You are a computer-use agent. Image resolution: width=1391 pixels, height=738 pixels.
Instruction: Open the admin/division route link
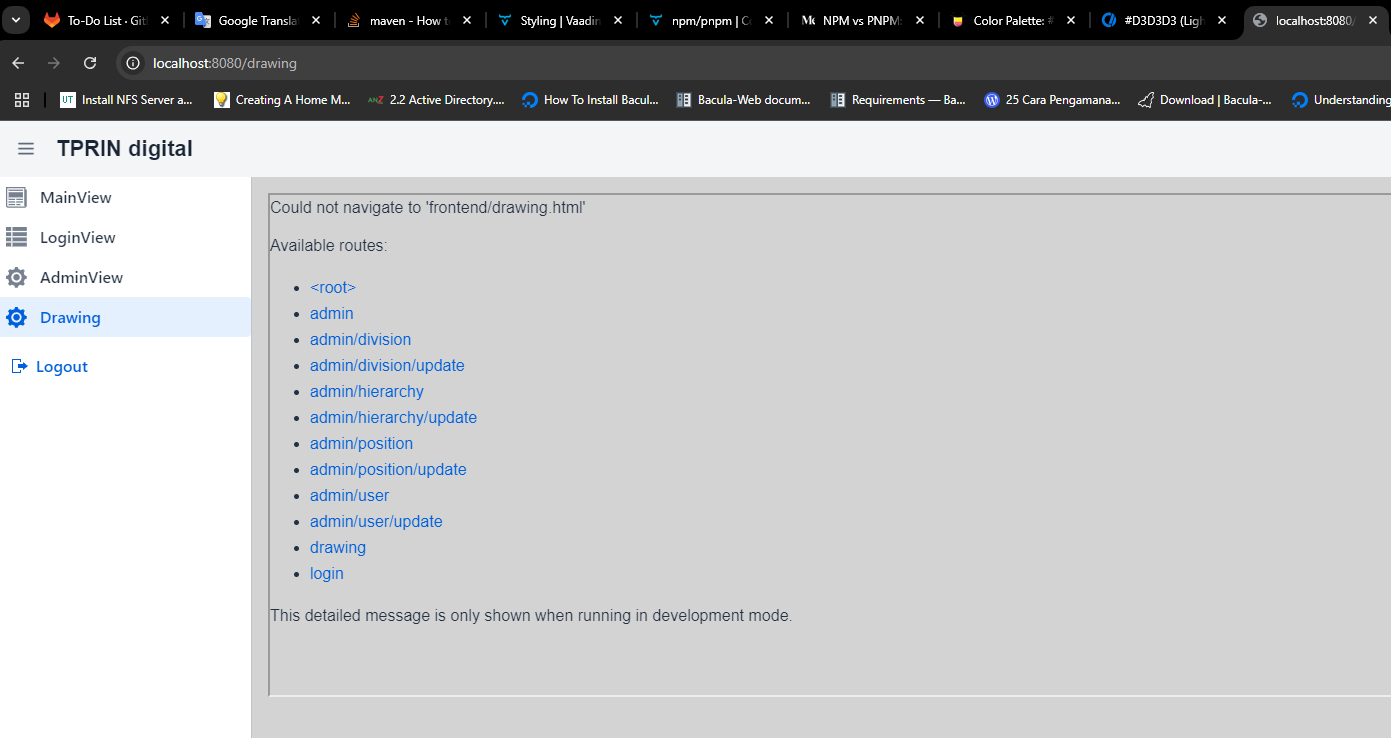tap(360, 340)
